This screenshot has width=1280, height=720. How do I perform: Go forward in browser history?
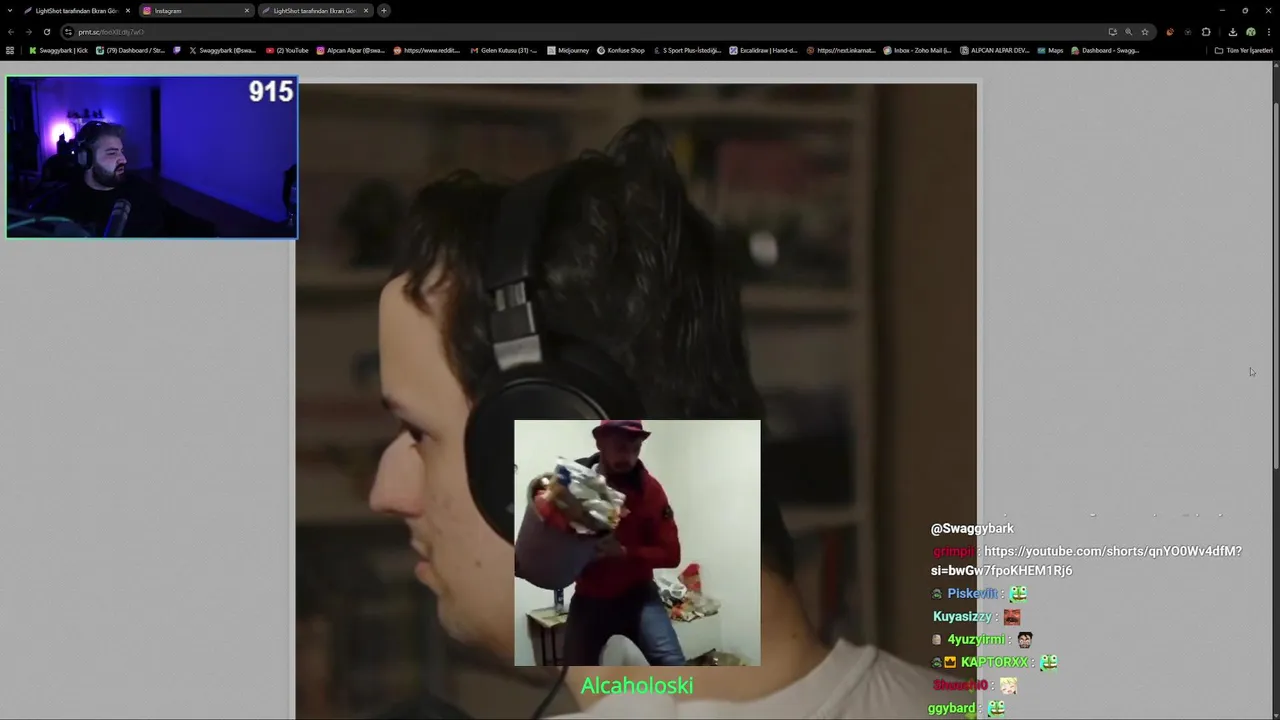[28, 32]
